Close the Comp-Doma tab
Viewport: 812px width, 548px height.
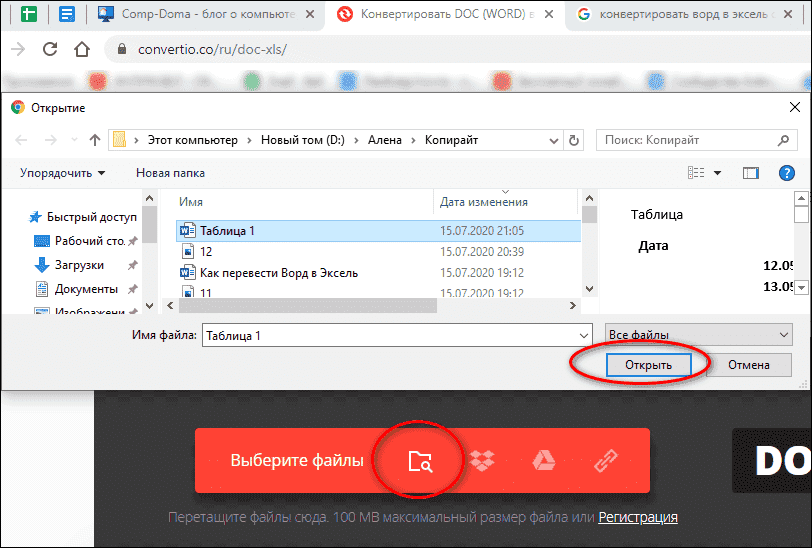point(310,14)
